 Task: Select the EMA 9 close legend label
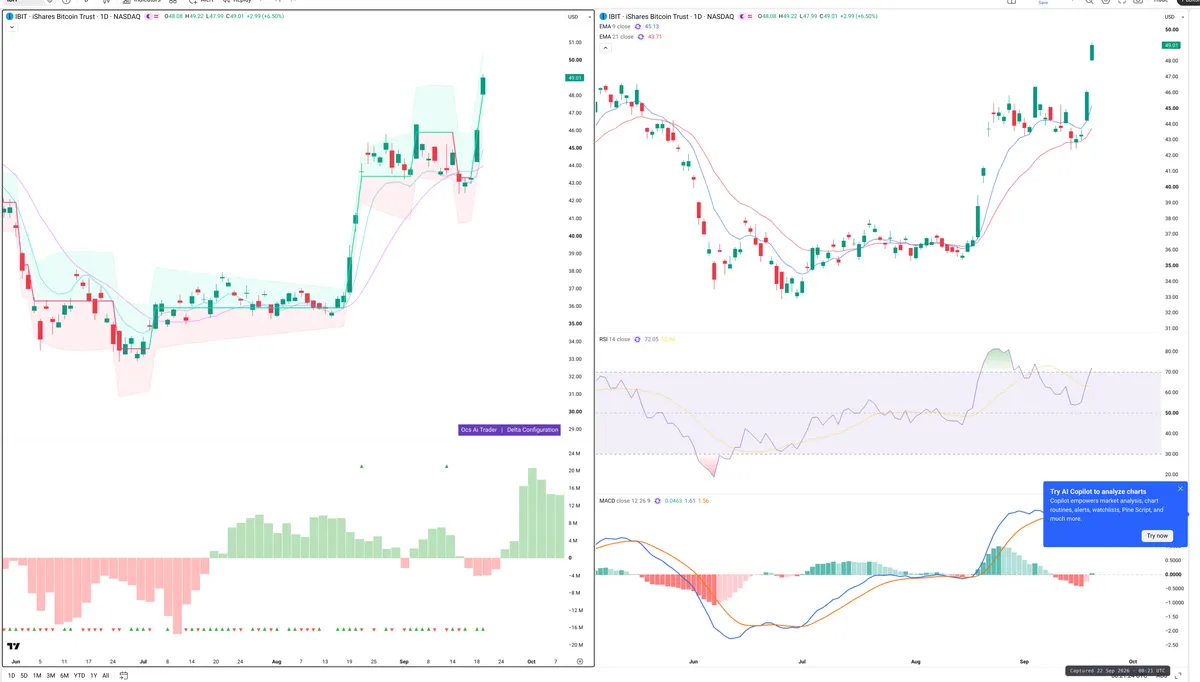point(615,26)
